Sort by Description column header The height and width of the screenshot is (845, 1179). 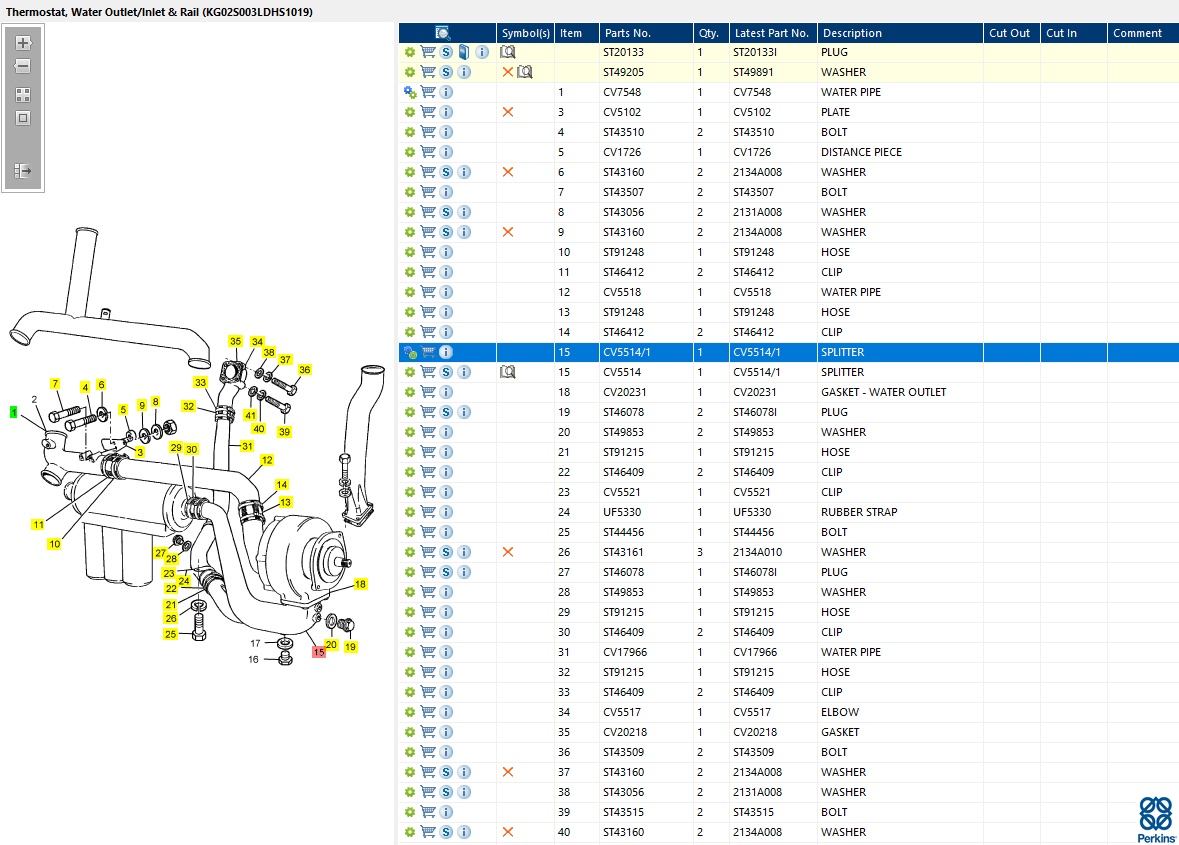(900, 33)
